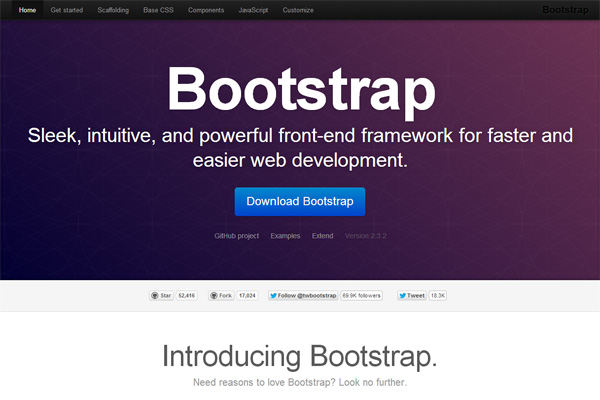Click the GitHub Star button
The image size is (600, 400).
[161, 296]
